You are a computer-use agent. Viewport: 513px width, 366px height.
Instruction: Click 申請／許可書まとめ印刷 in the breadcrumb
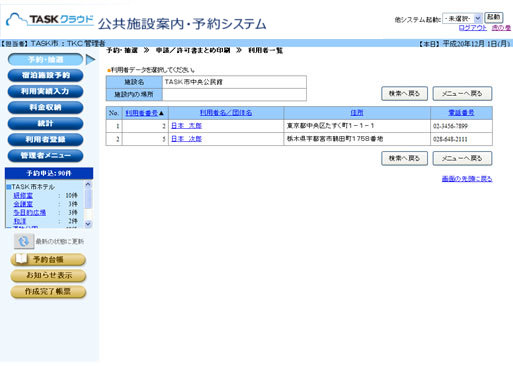point(193,51)
